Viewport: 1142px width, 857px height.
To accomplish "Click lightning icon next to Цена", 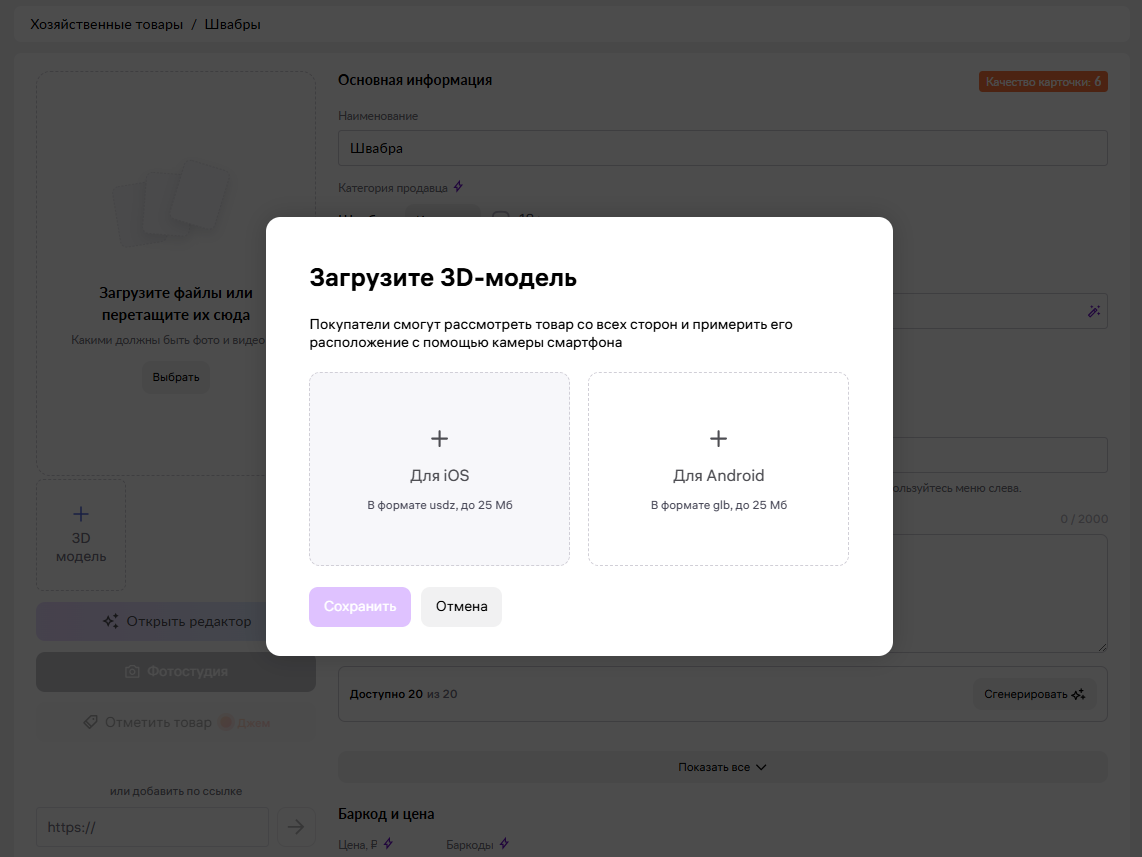I will 388,843.
